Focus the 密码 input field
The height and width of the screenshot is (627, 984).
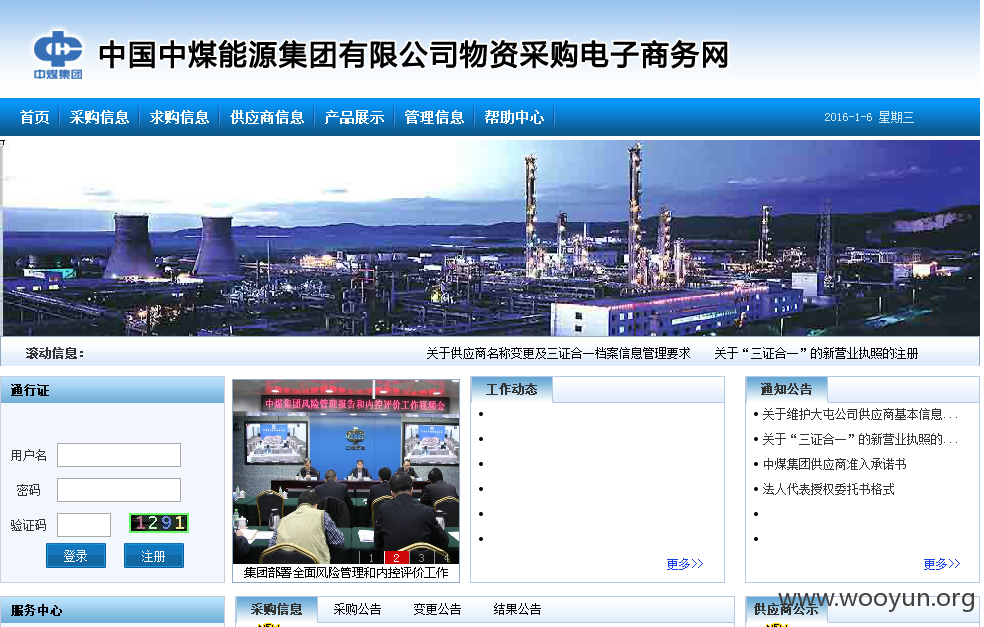click(119, 490)
